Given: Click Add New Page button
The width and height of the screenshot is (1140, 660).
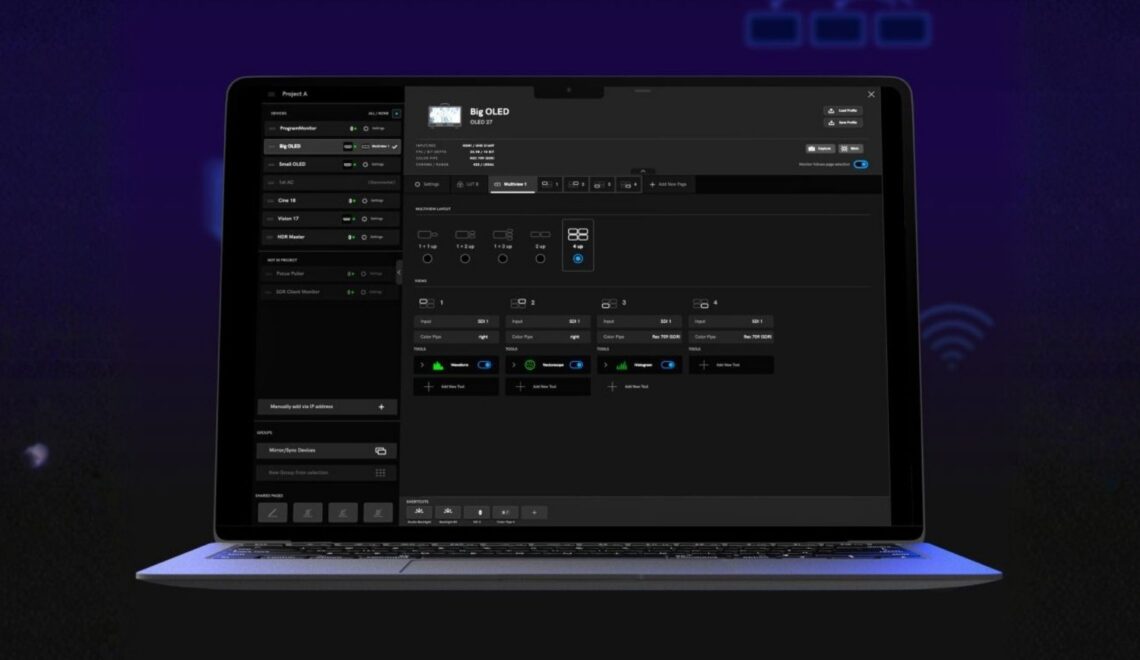Looking at the screenshot, I should pos(668,185).
